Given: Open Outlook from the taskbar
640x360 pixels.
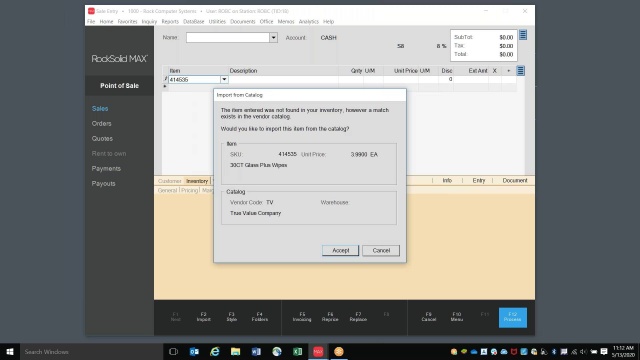Looking at the screenshot, I should pos(194,351).
